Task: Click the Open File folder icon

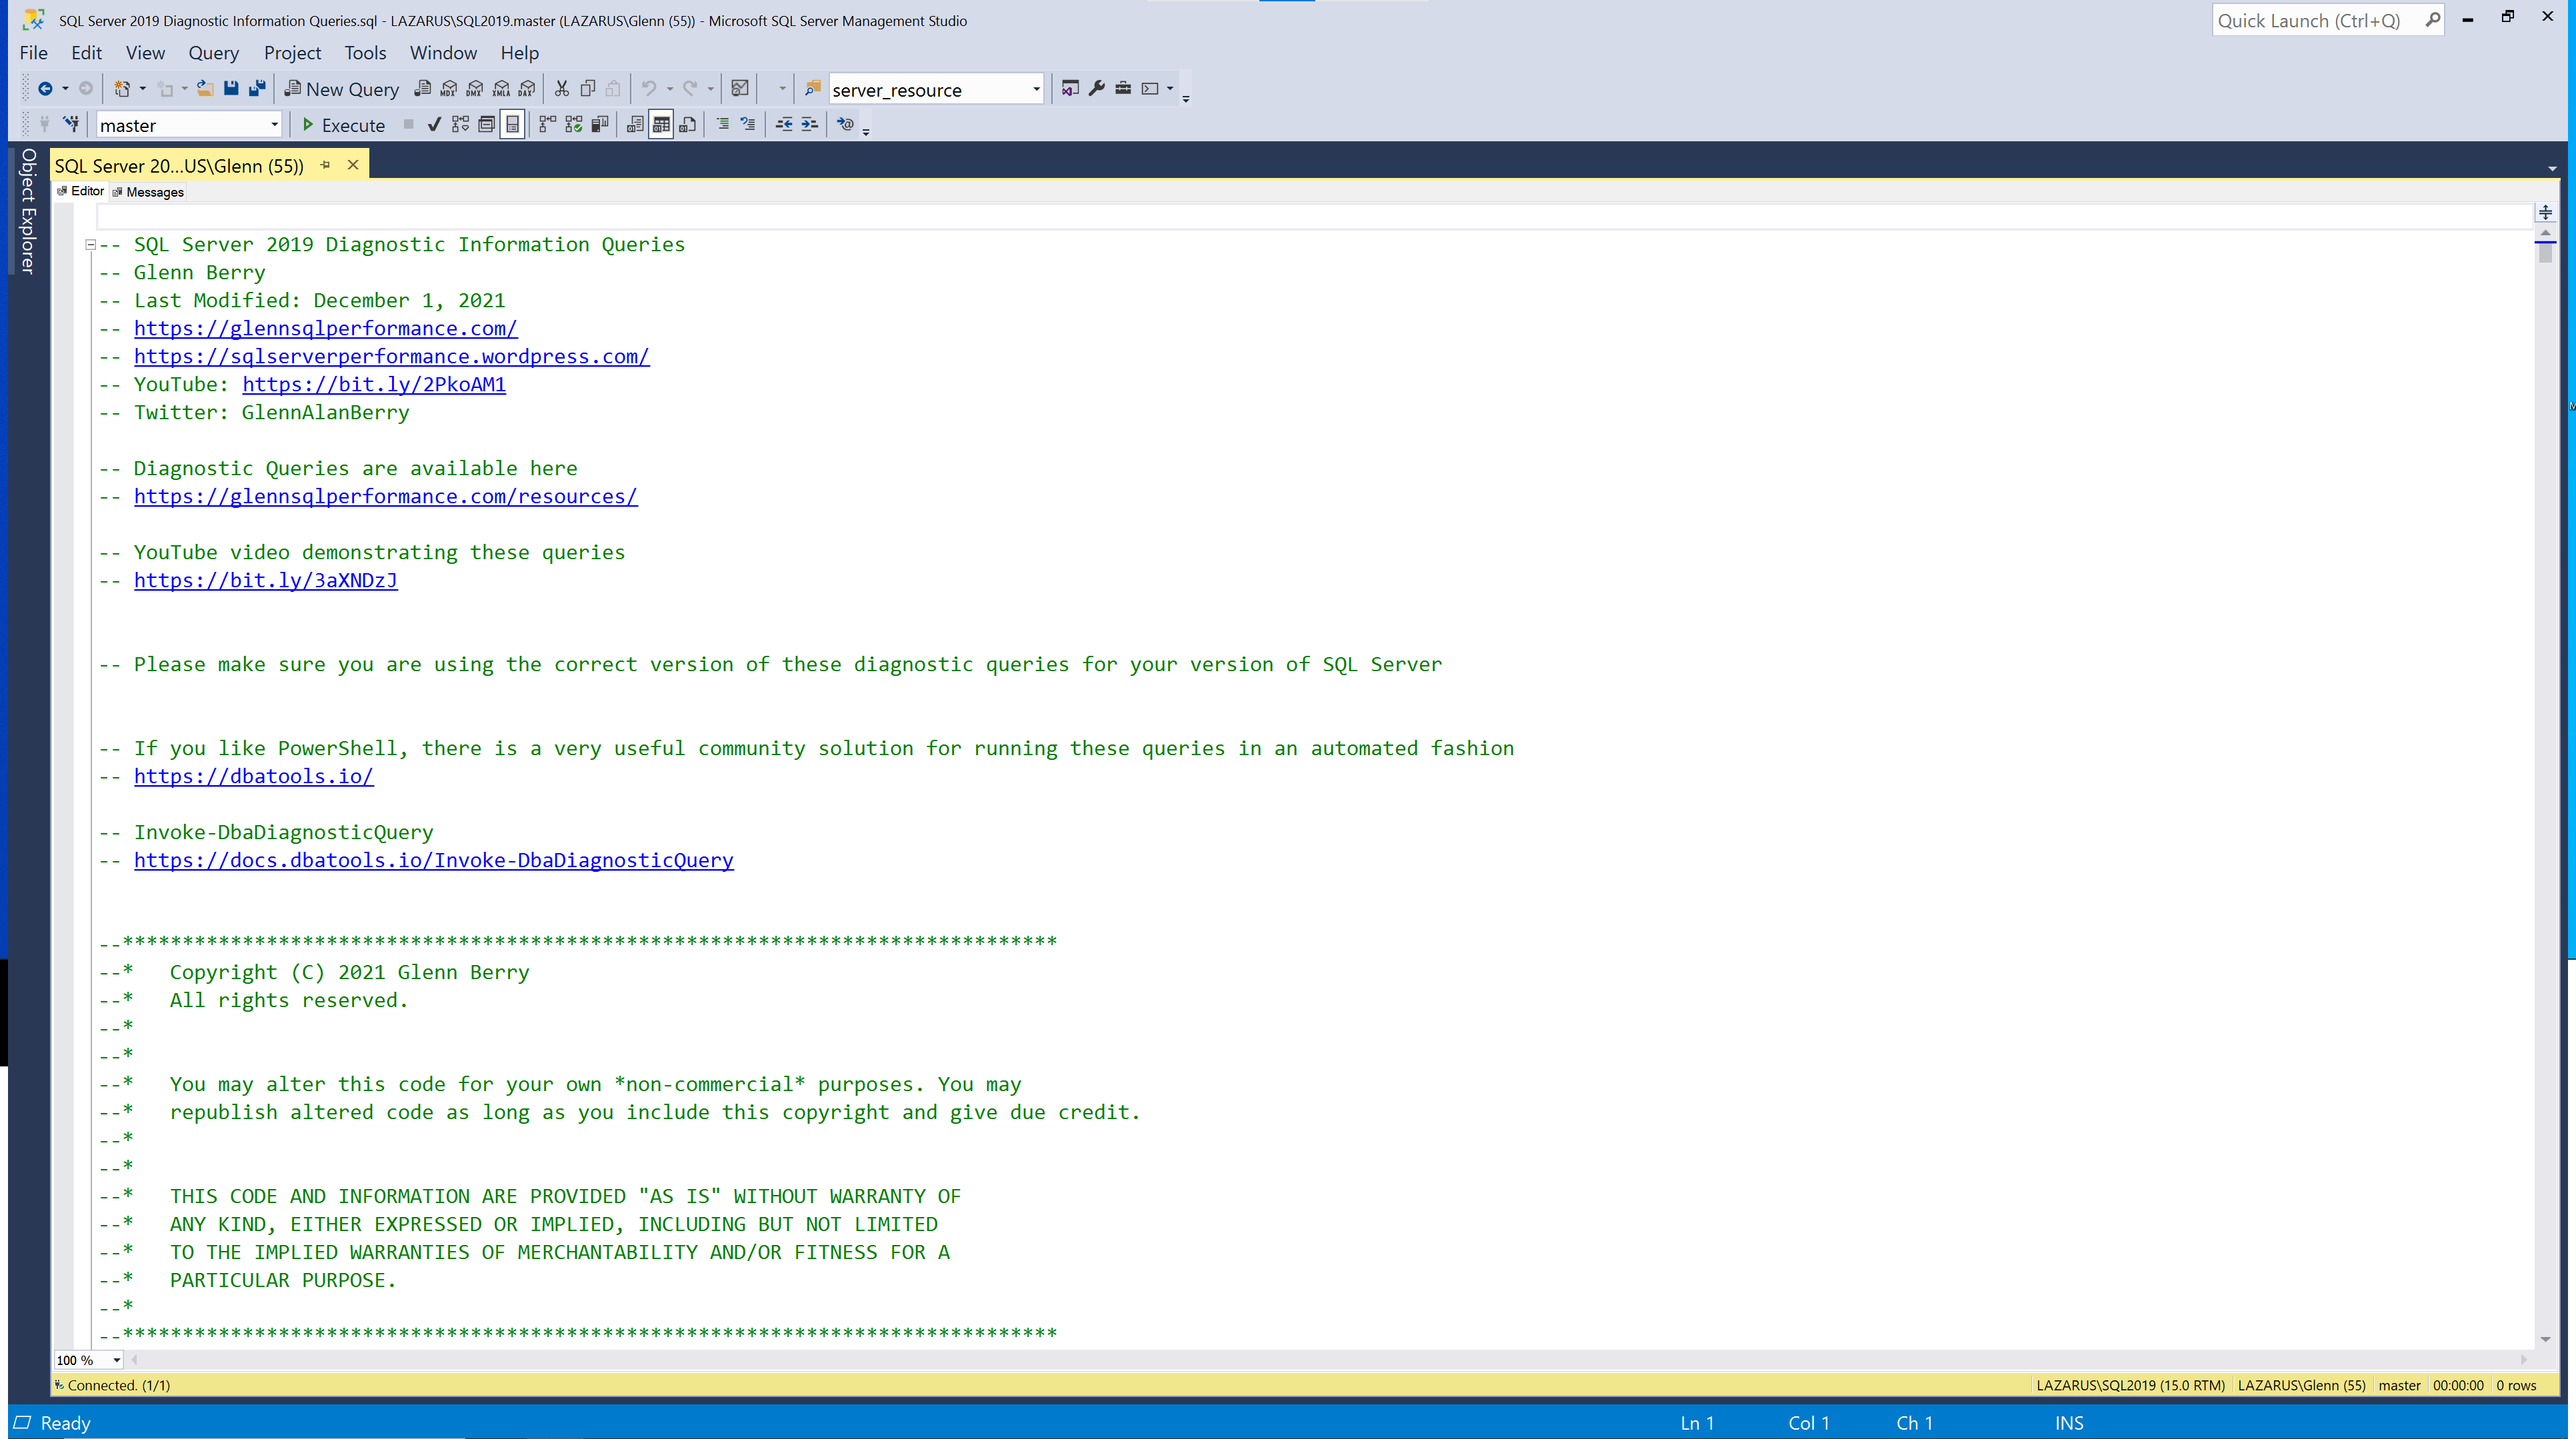Action: pos(205,89)
